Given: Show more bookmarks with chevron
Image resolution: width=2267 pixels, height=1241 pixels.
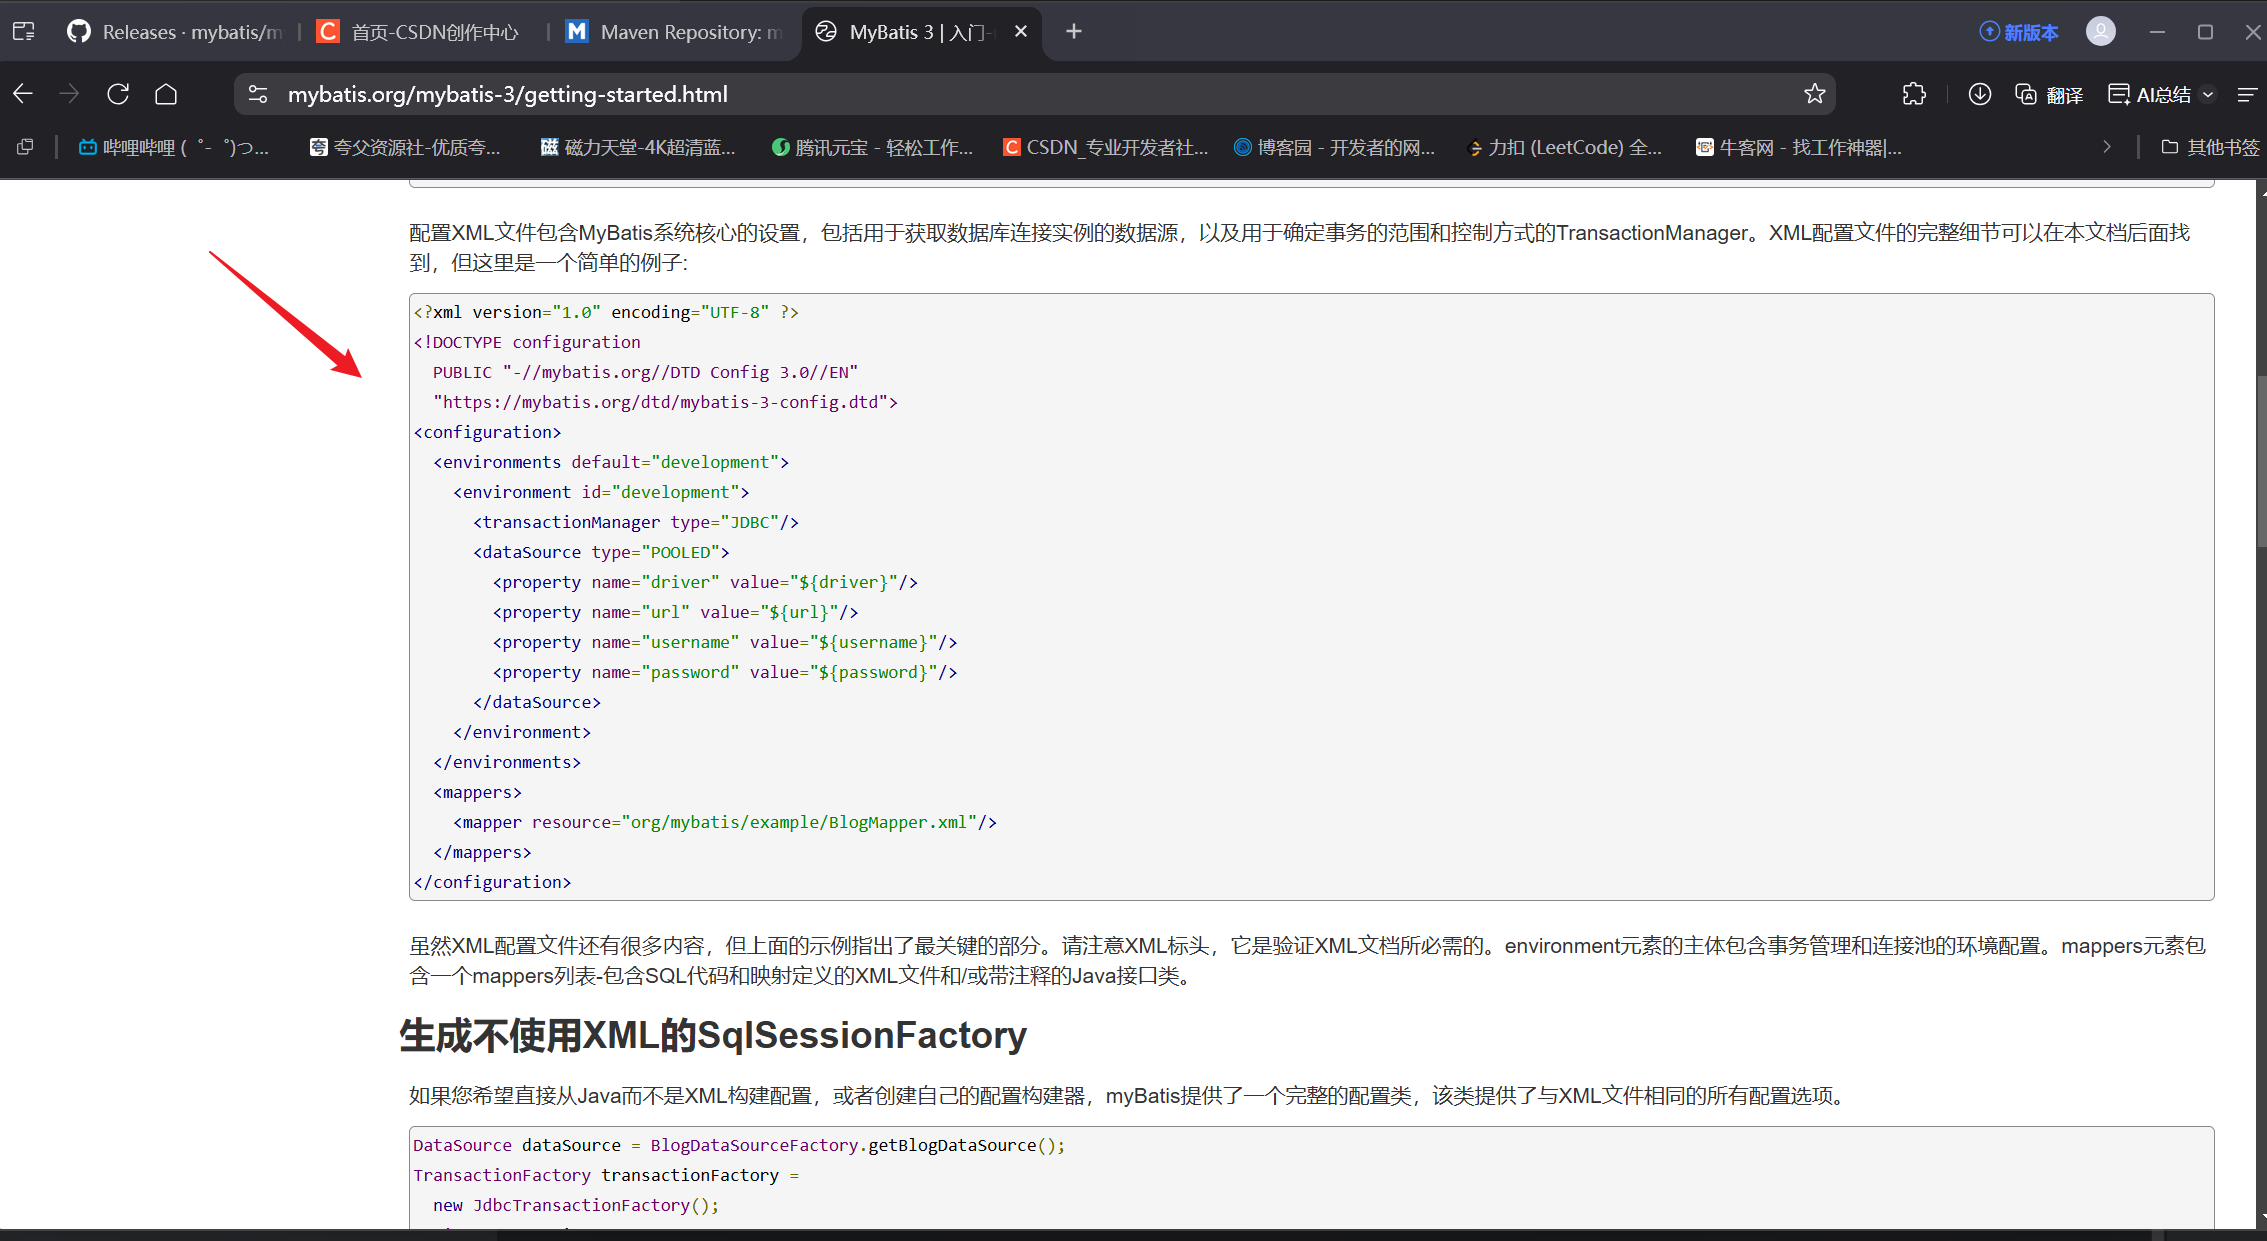Looking at the screenshot, I should tap(2107, 147).
